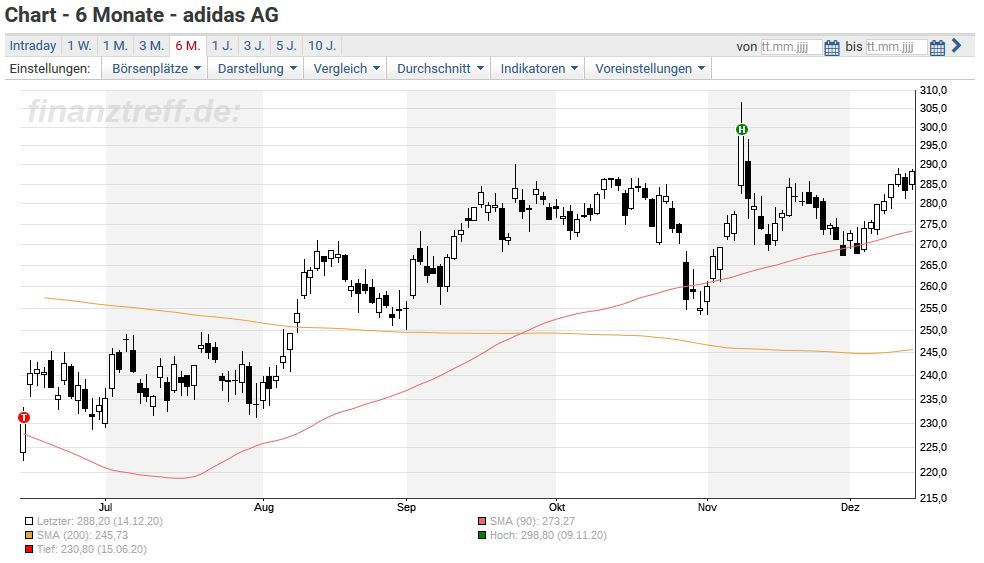The width and height of the screenshot is (984, 563).
Task: Click the 'Einstellungen:' label
Action: [50, 68]
